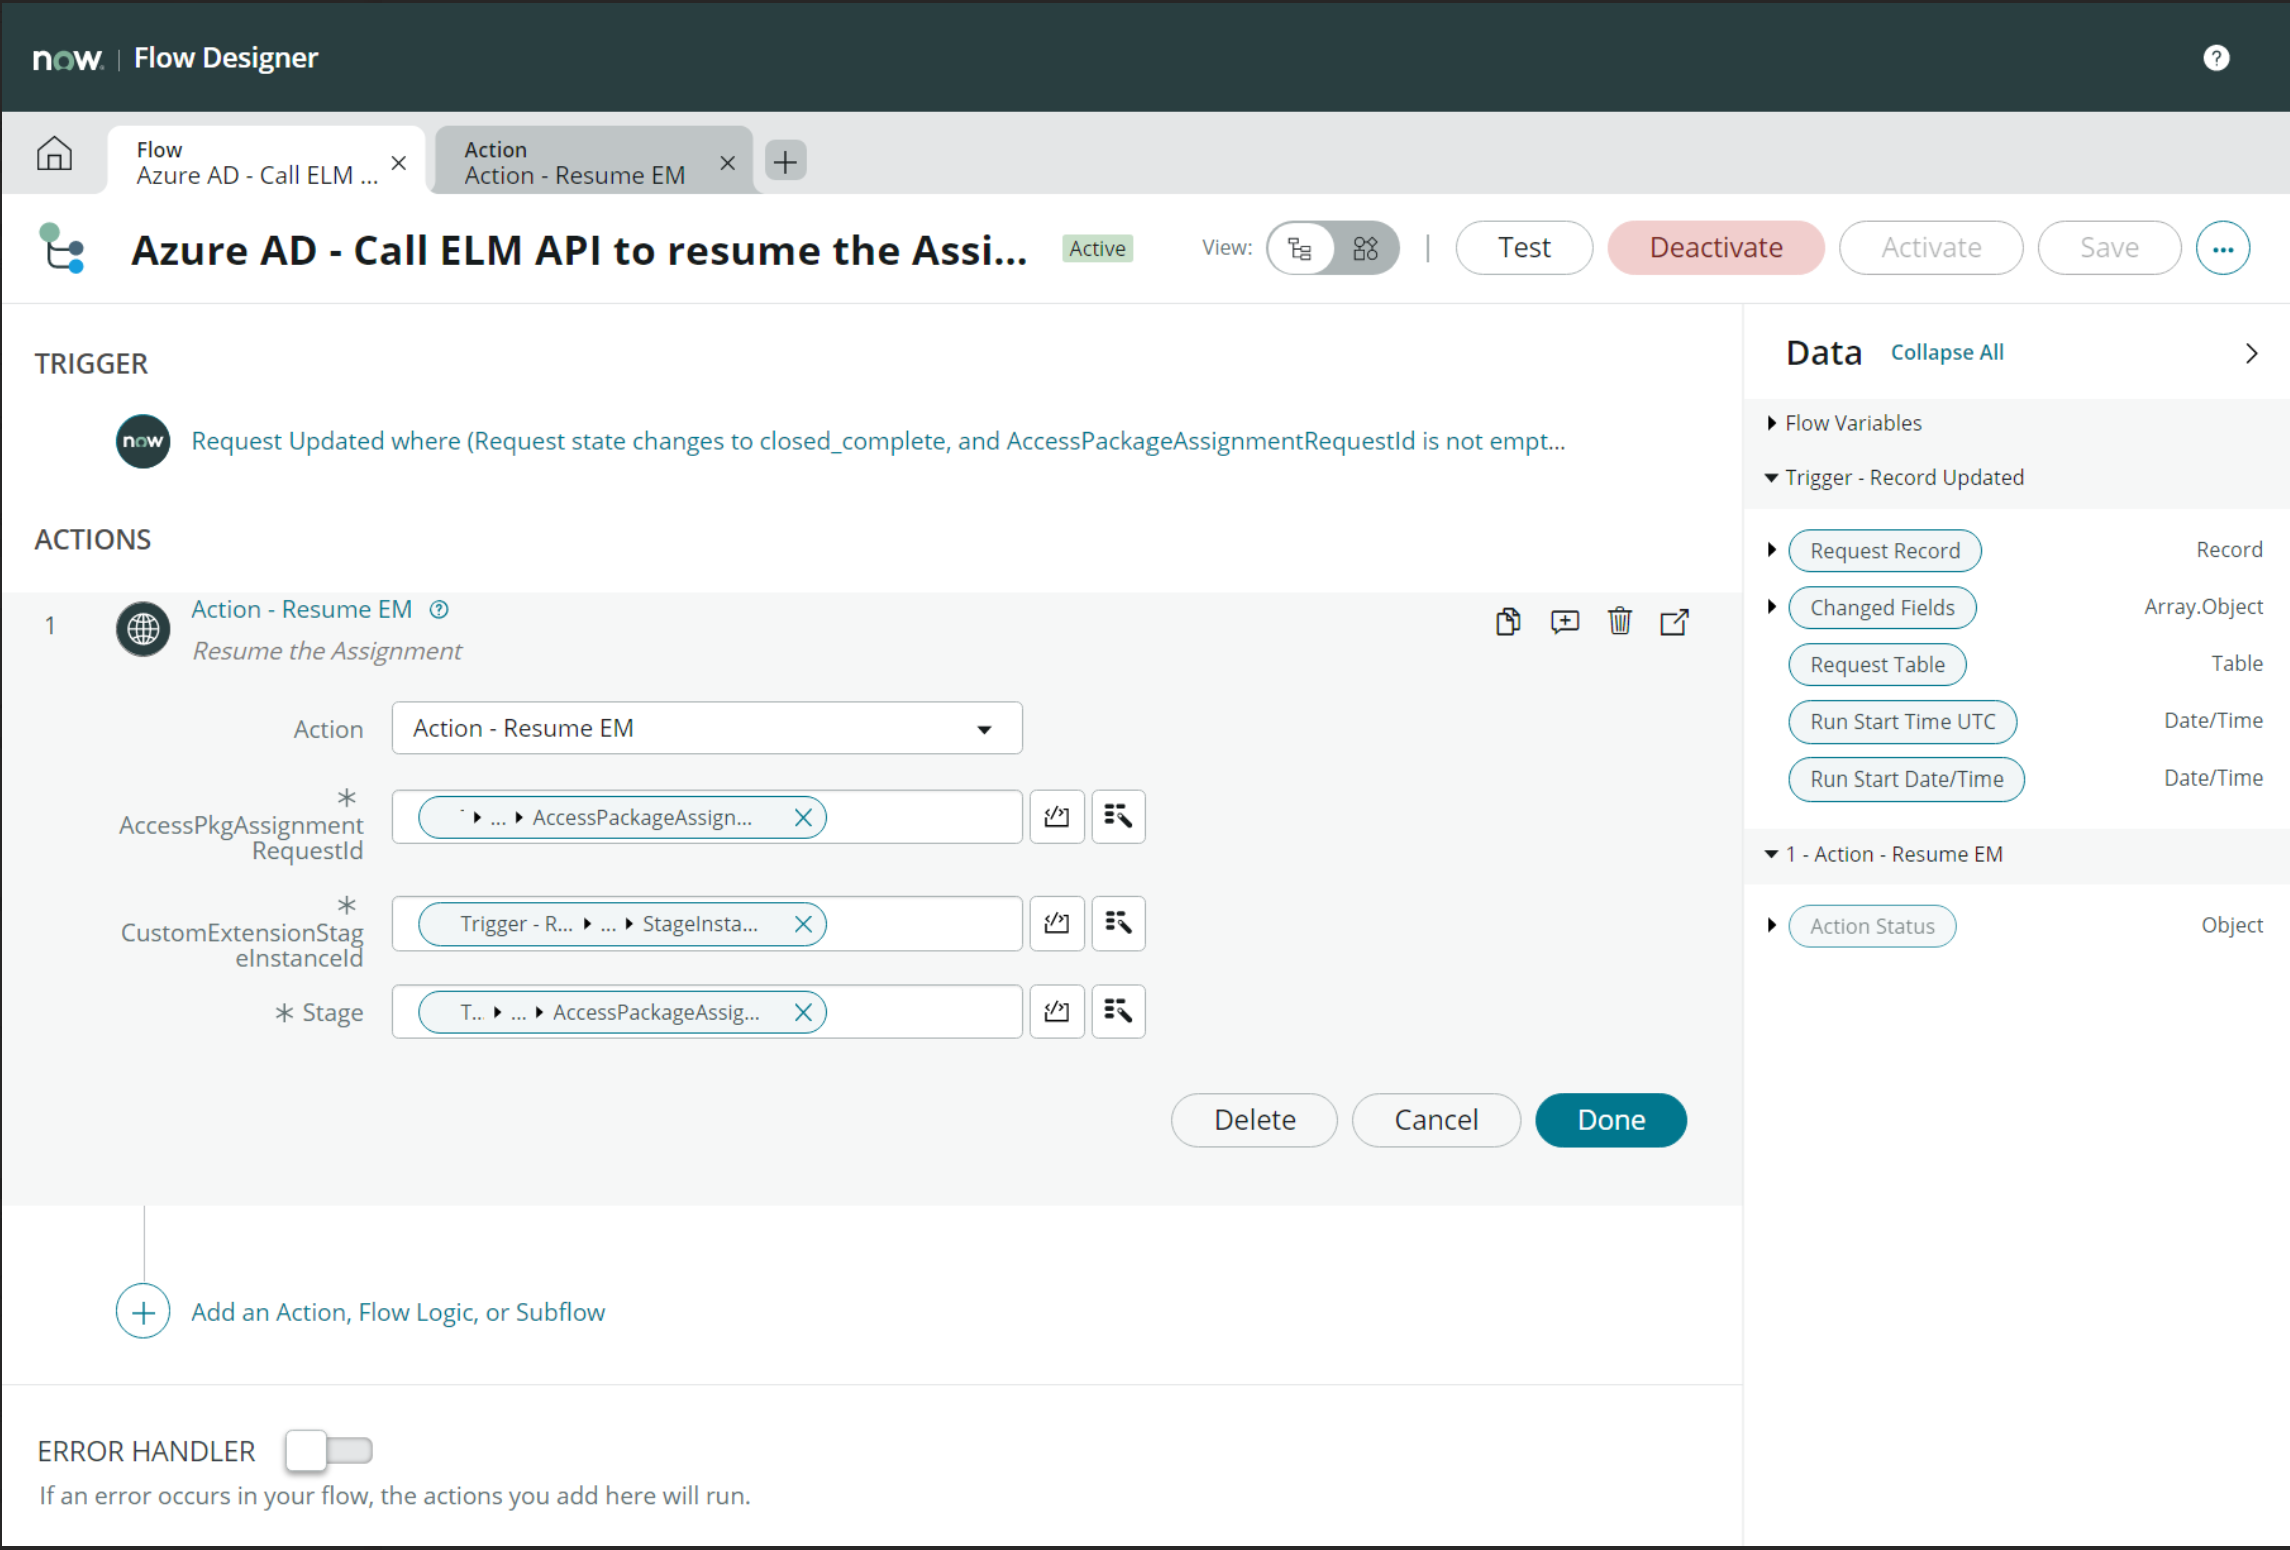2290x1550 pixels.
Task: Add a new tab with plus icon
Action: point(786,161)
